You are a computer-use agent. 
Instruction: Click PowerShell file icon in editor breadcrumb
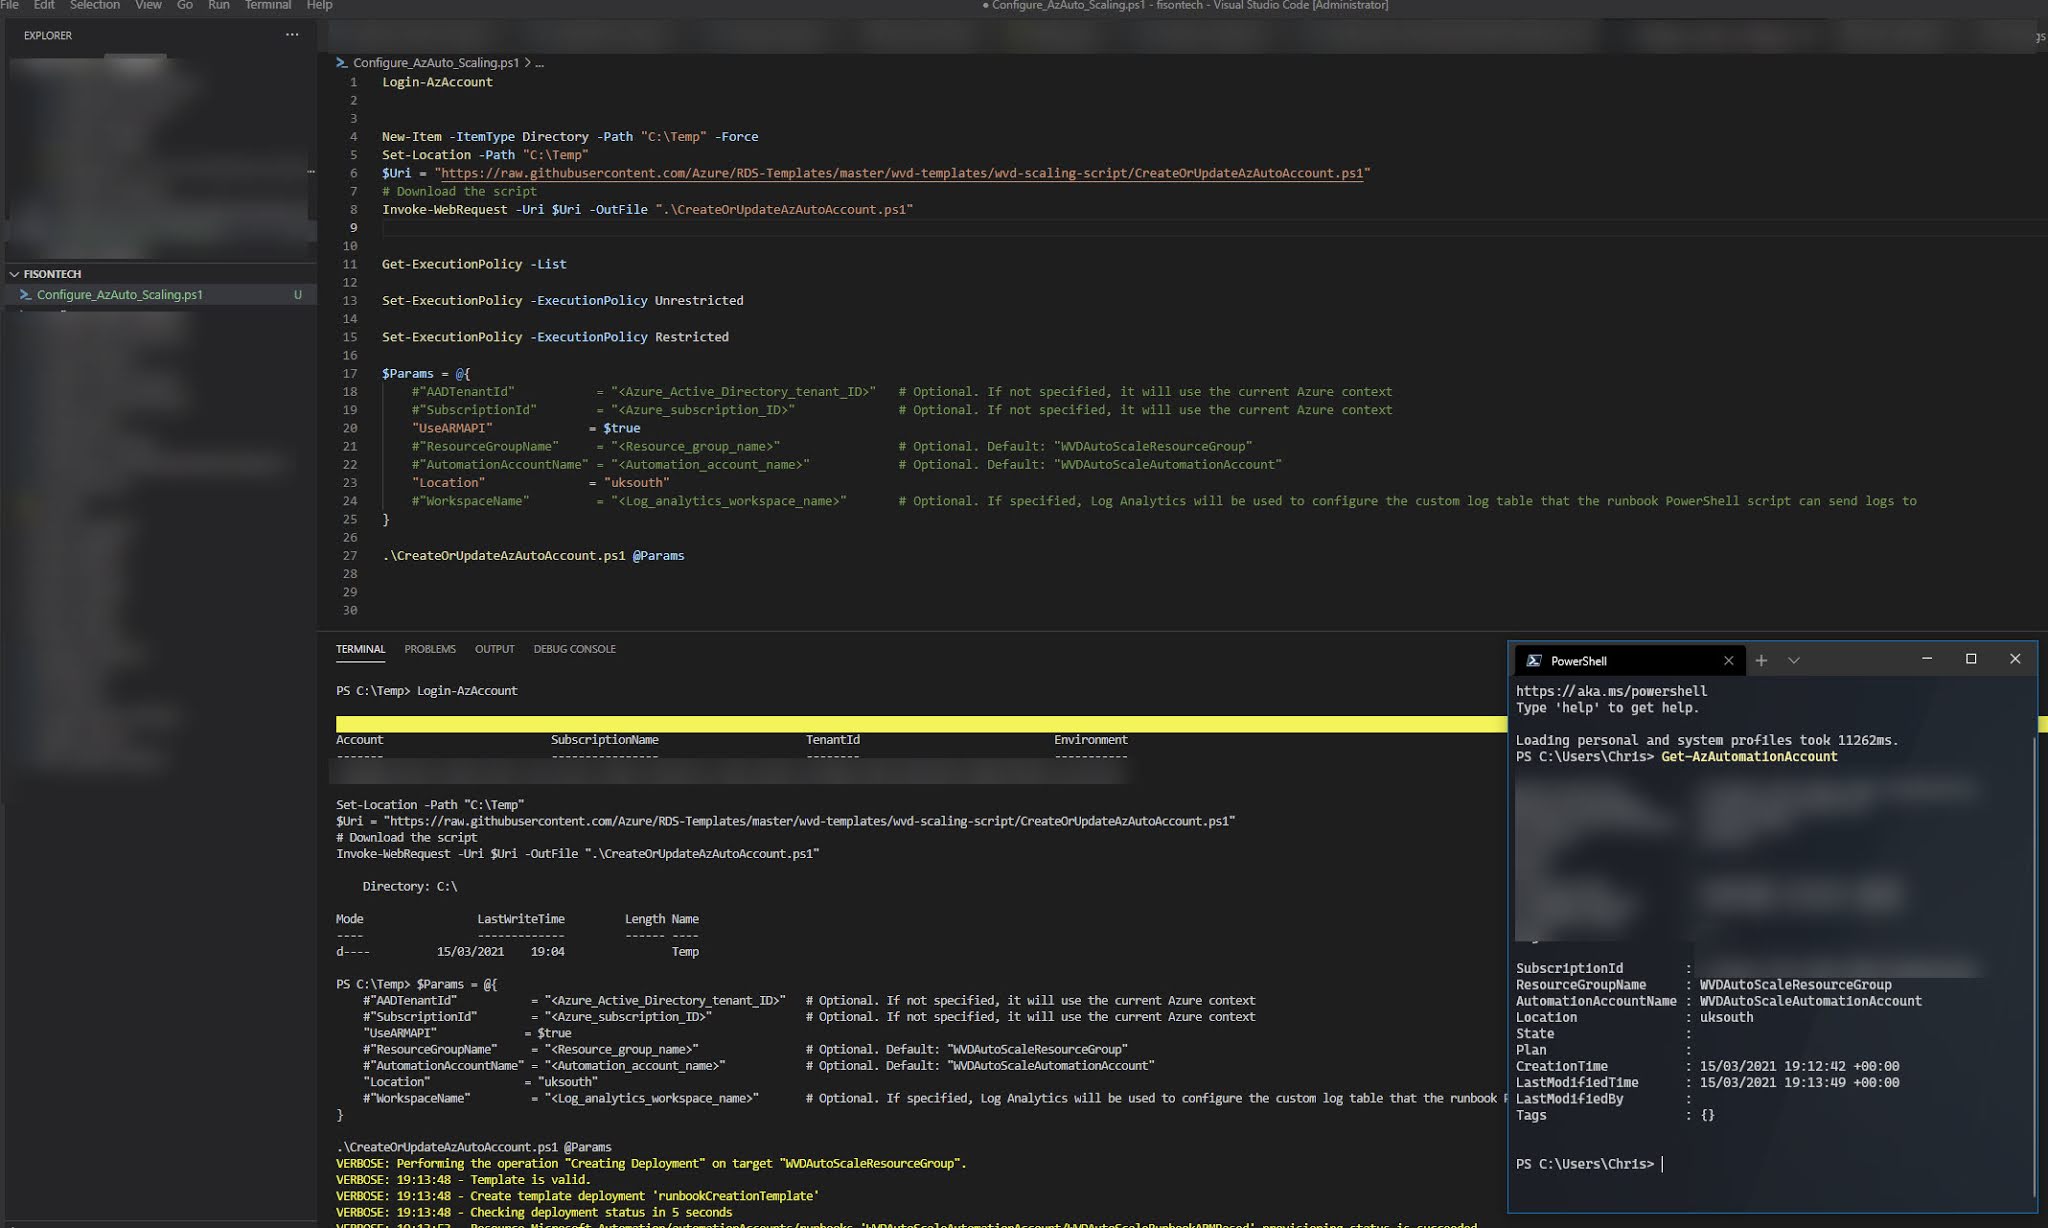[x=342, y=63]
